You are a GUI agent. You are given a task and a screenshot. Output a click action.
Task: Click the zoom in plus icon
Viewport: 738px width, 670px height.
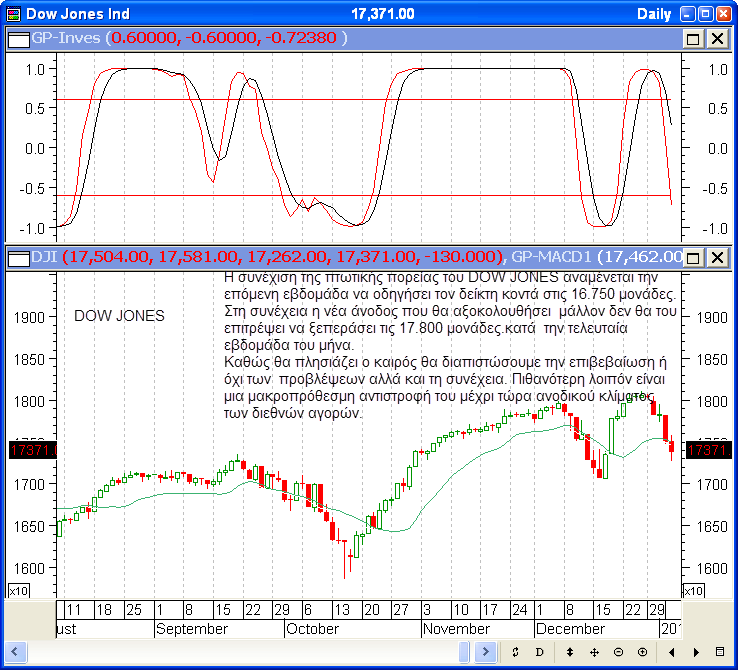[x=642, y=652]
